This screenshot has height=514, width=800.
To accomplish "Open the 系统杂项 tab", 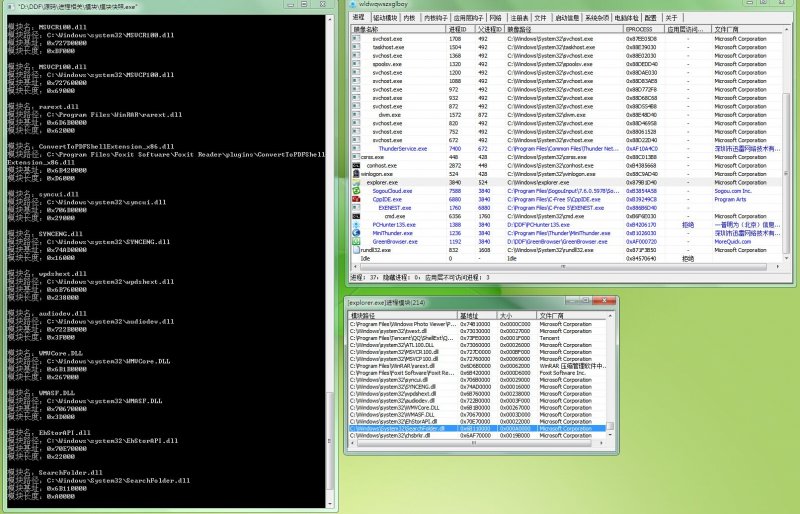I will click(596, 18).
